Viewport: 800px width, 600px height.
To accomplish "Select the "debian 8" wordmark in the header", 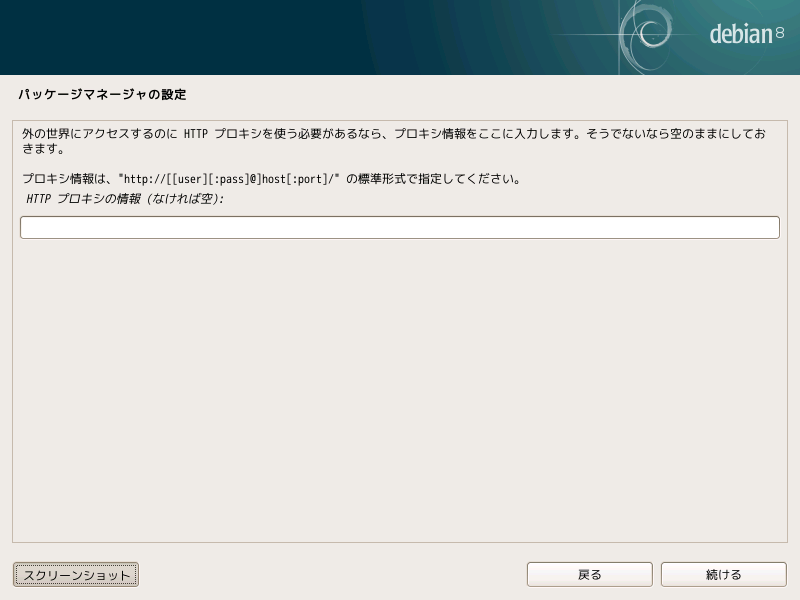I will (x=740, y=32).
